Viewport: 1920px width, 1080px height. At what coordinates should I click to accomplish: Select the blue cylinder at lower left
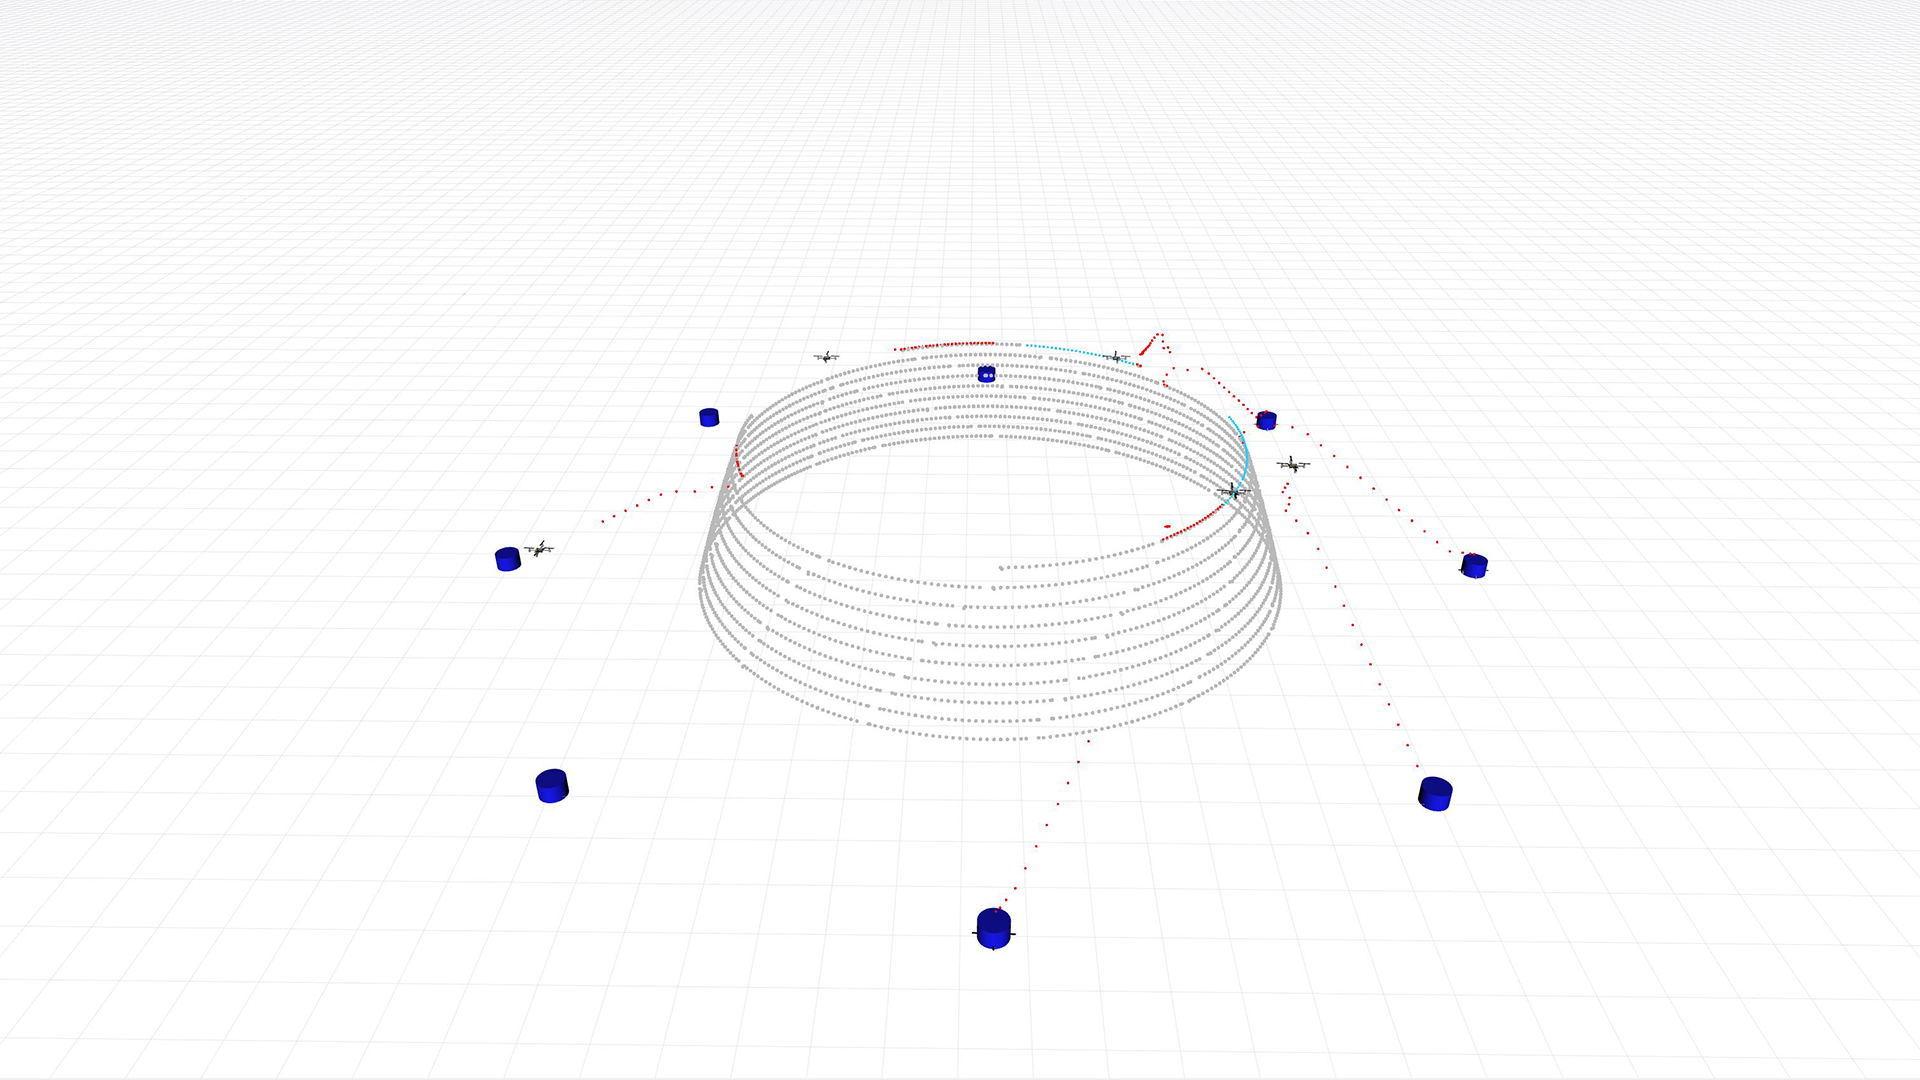point(552,786)
